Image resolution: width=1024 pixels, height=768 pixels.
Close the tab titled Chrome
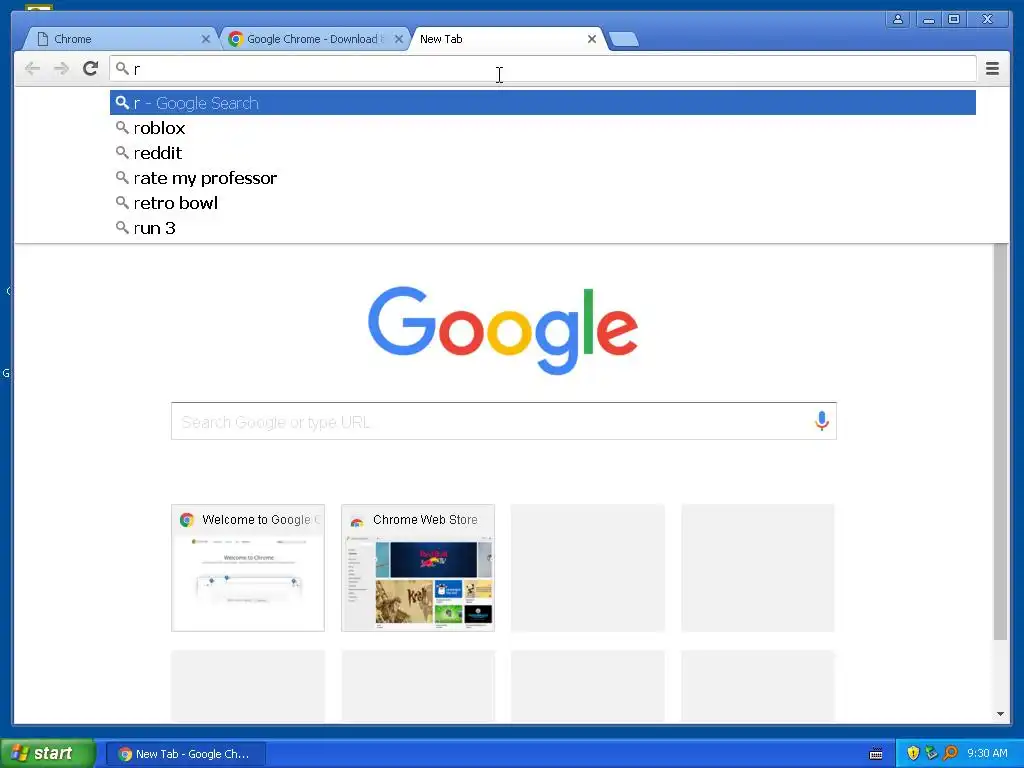click(206, 39)
